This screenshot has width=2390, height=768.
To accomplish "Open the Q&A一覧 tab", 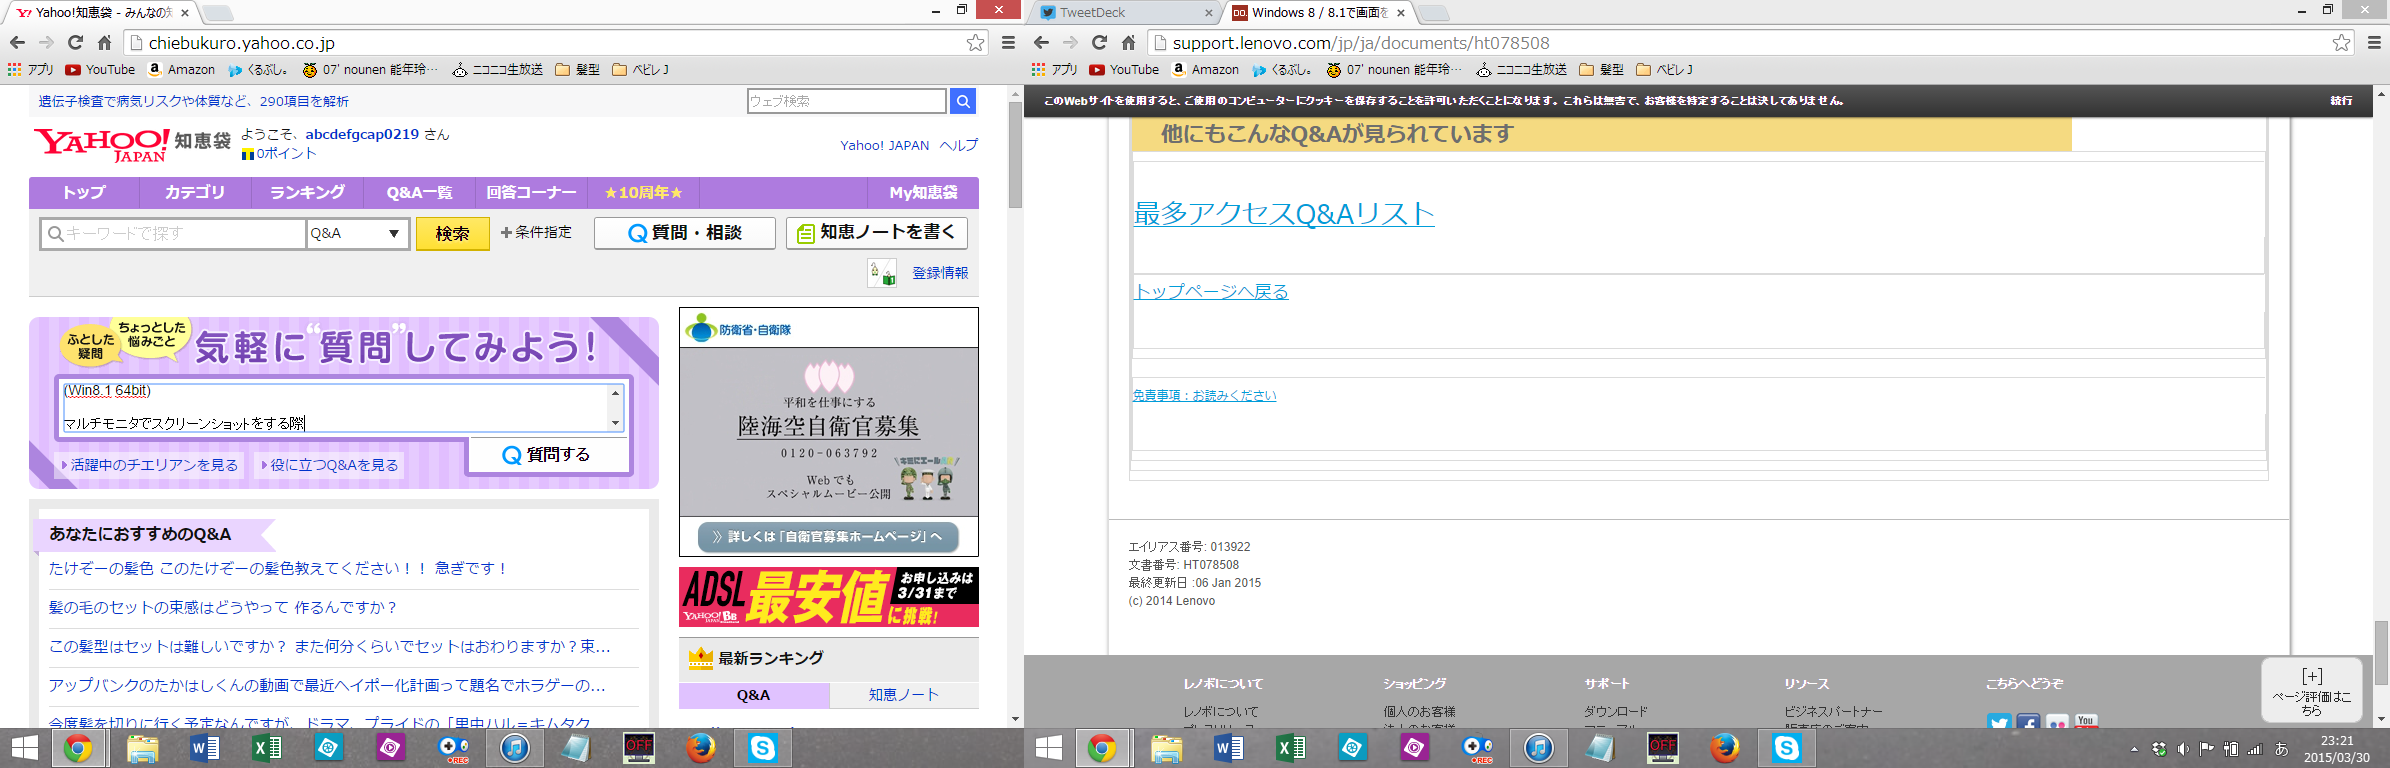I will point(419,192).
